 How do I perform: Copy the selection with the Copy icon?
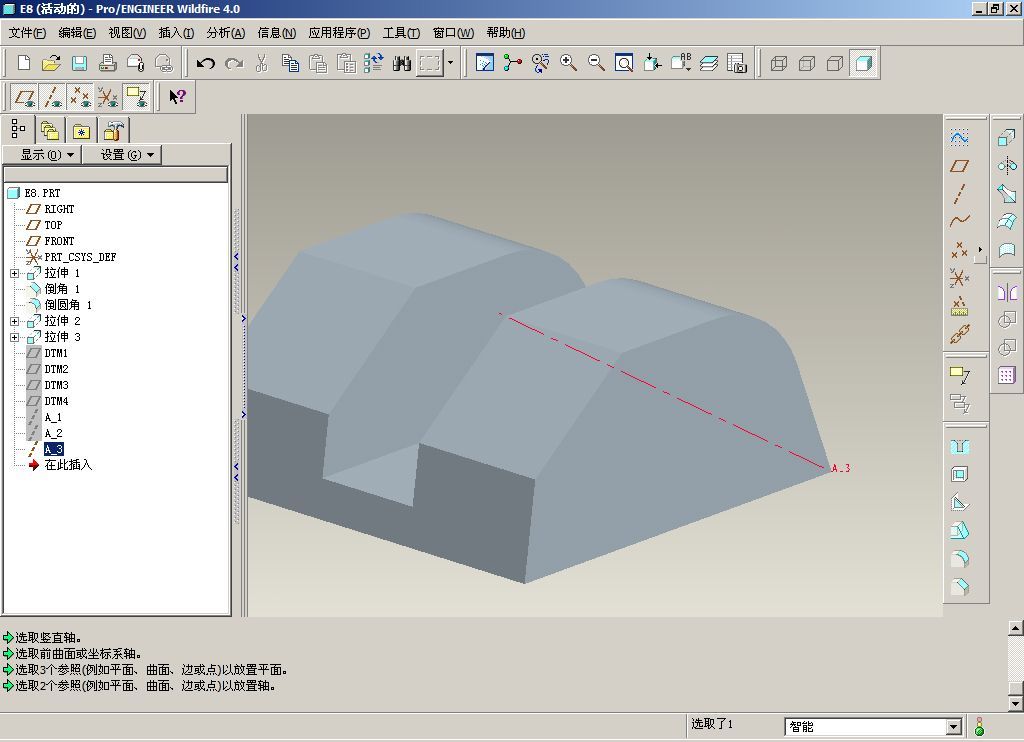click(290, 63)
